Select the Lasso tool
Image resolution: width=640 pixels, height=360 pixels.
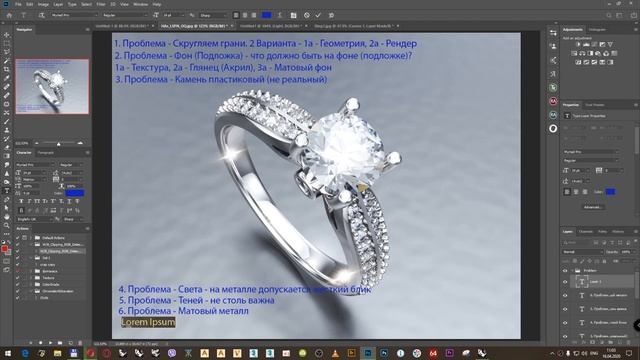pos(7,52)
